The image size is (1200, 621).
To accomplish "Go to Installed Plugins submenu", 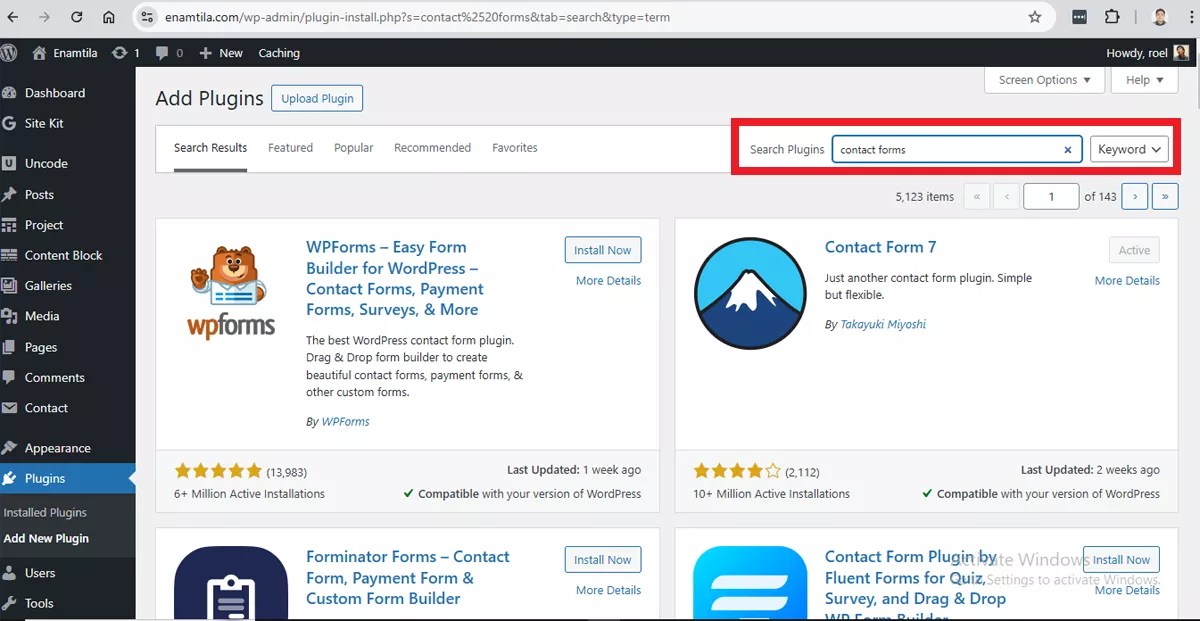I will 45,512.
